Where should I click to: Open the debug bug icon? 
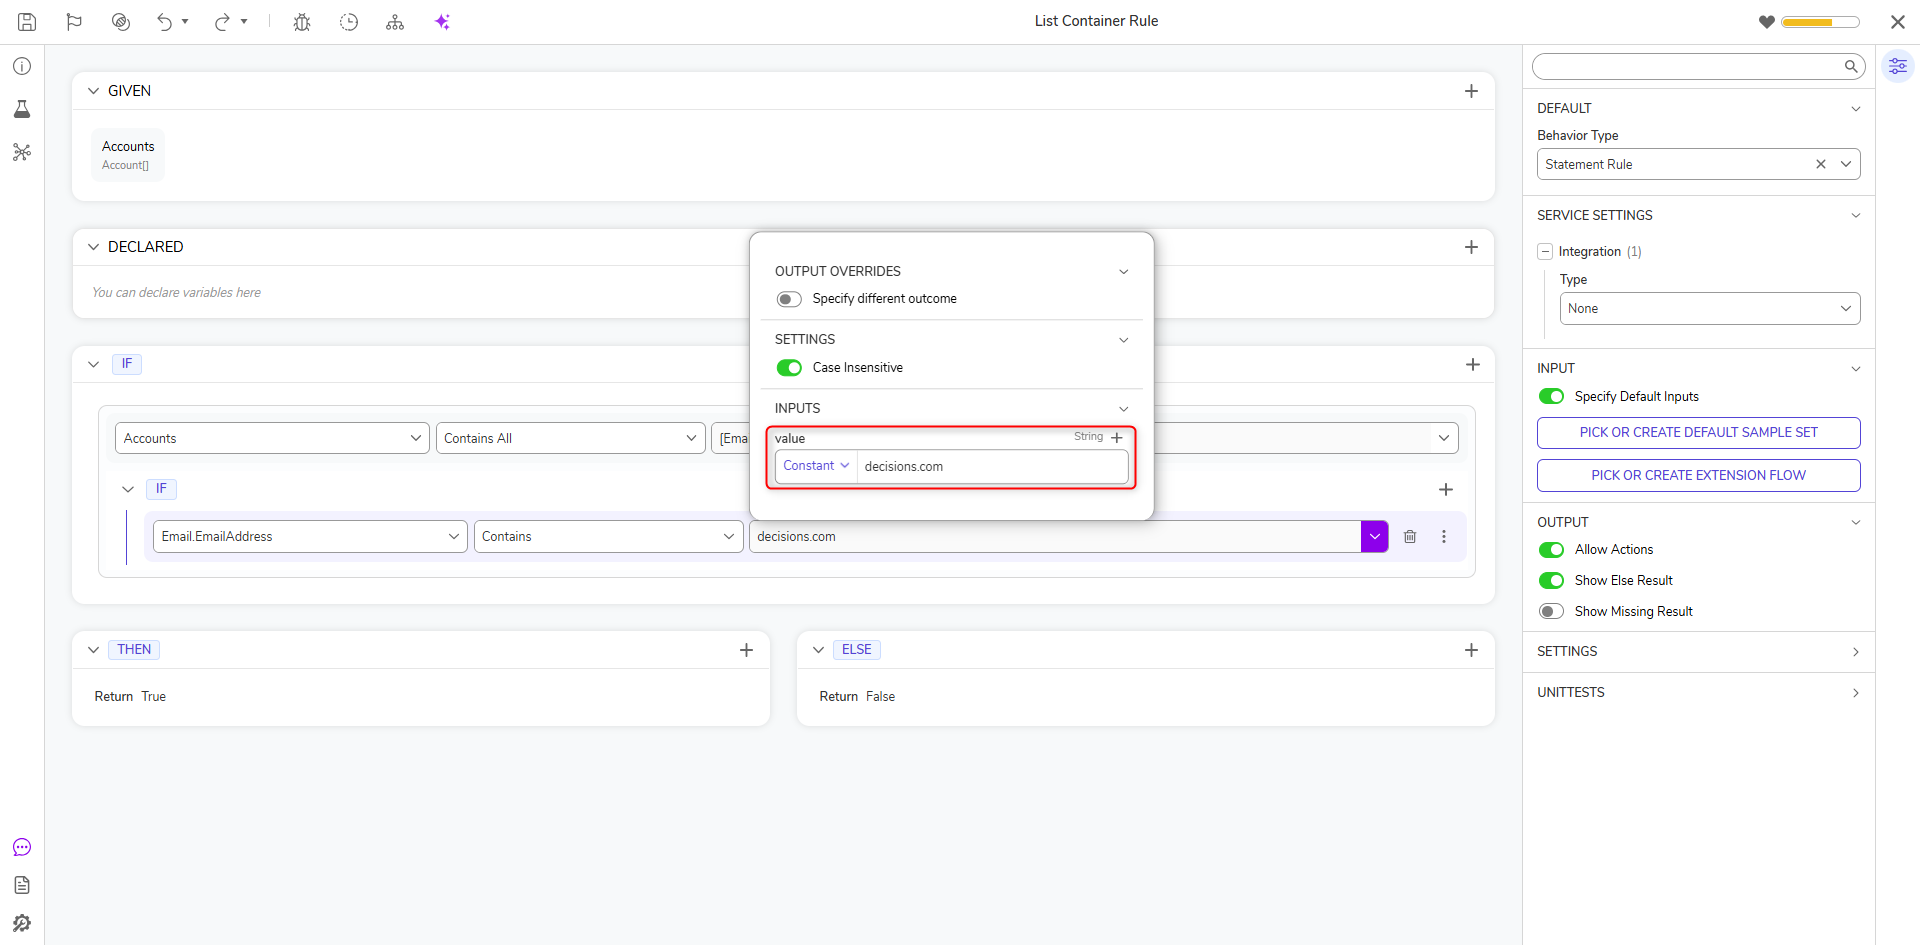tap(302, 21)
